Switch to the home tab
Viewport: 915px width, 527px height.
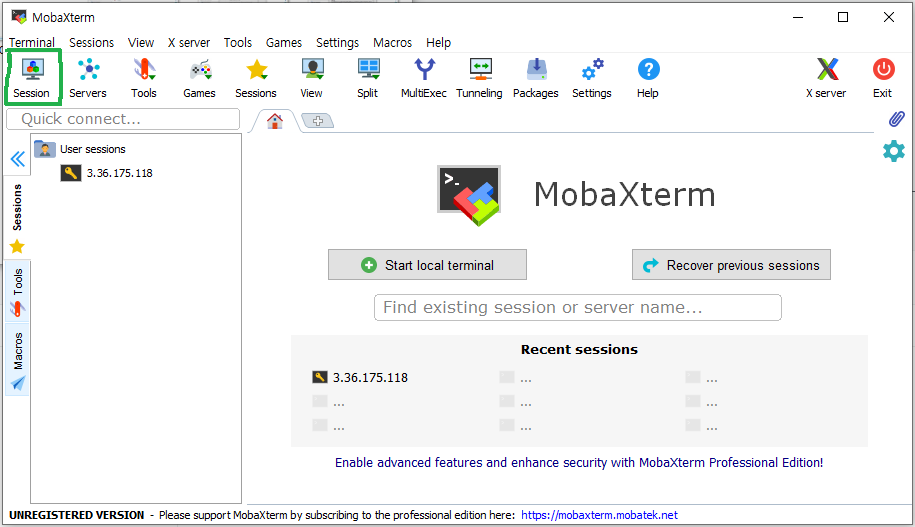pyautogui.click(x=275, y=121)
